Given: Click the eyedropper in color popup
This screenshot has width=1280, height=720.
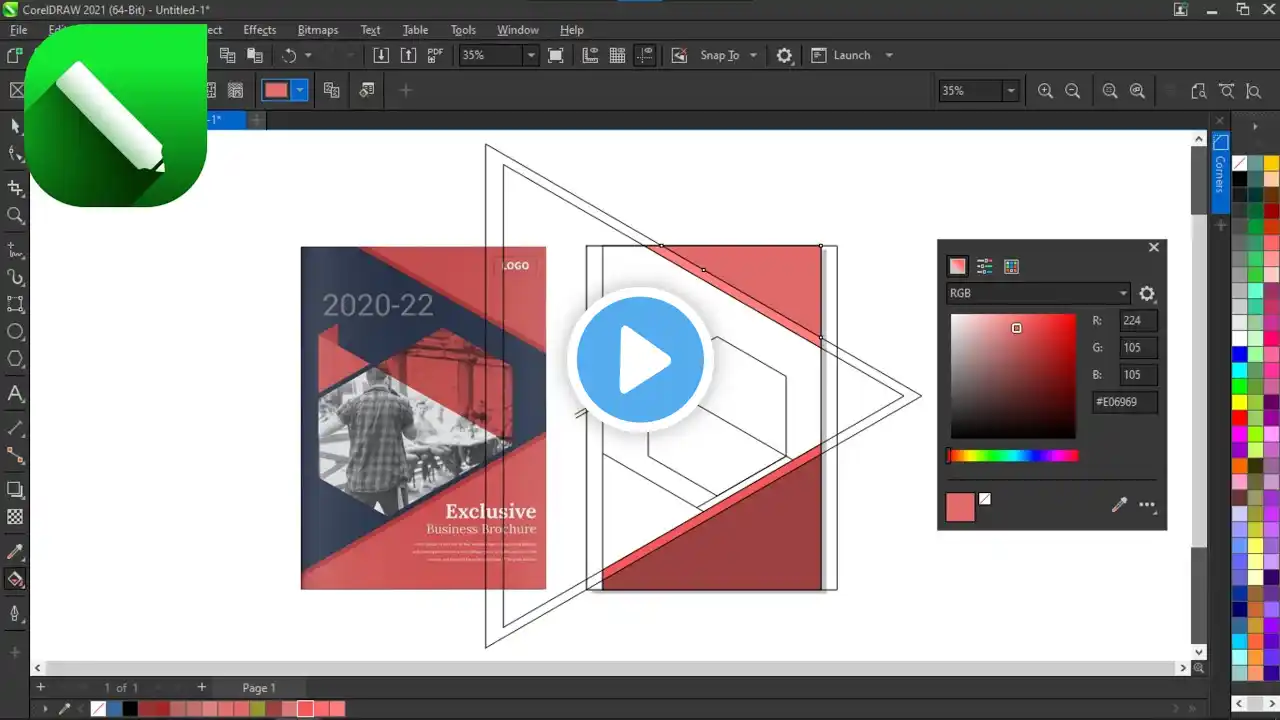Looking at the screenshot, I should pos(1119,506).
